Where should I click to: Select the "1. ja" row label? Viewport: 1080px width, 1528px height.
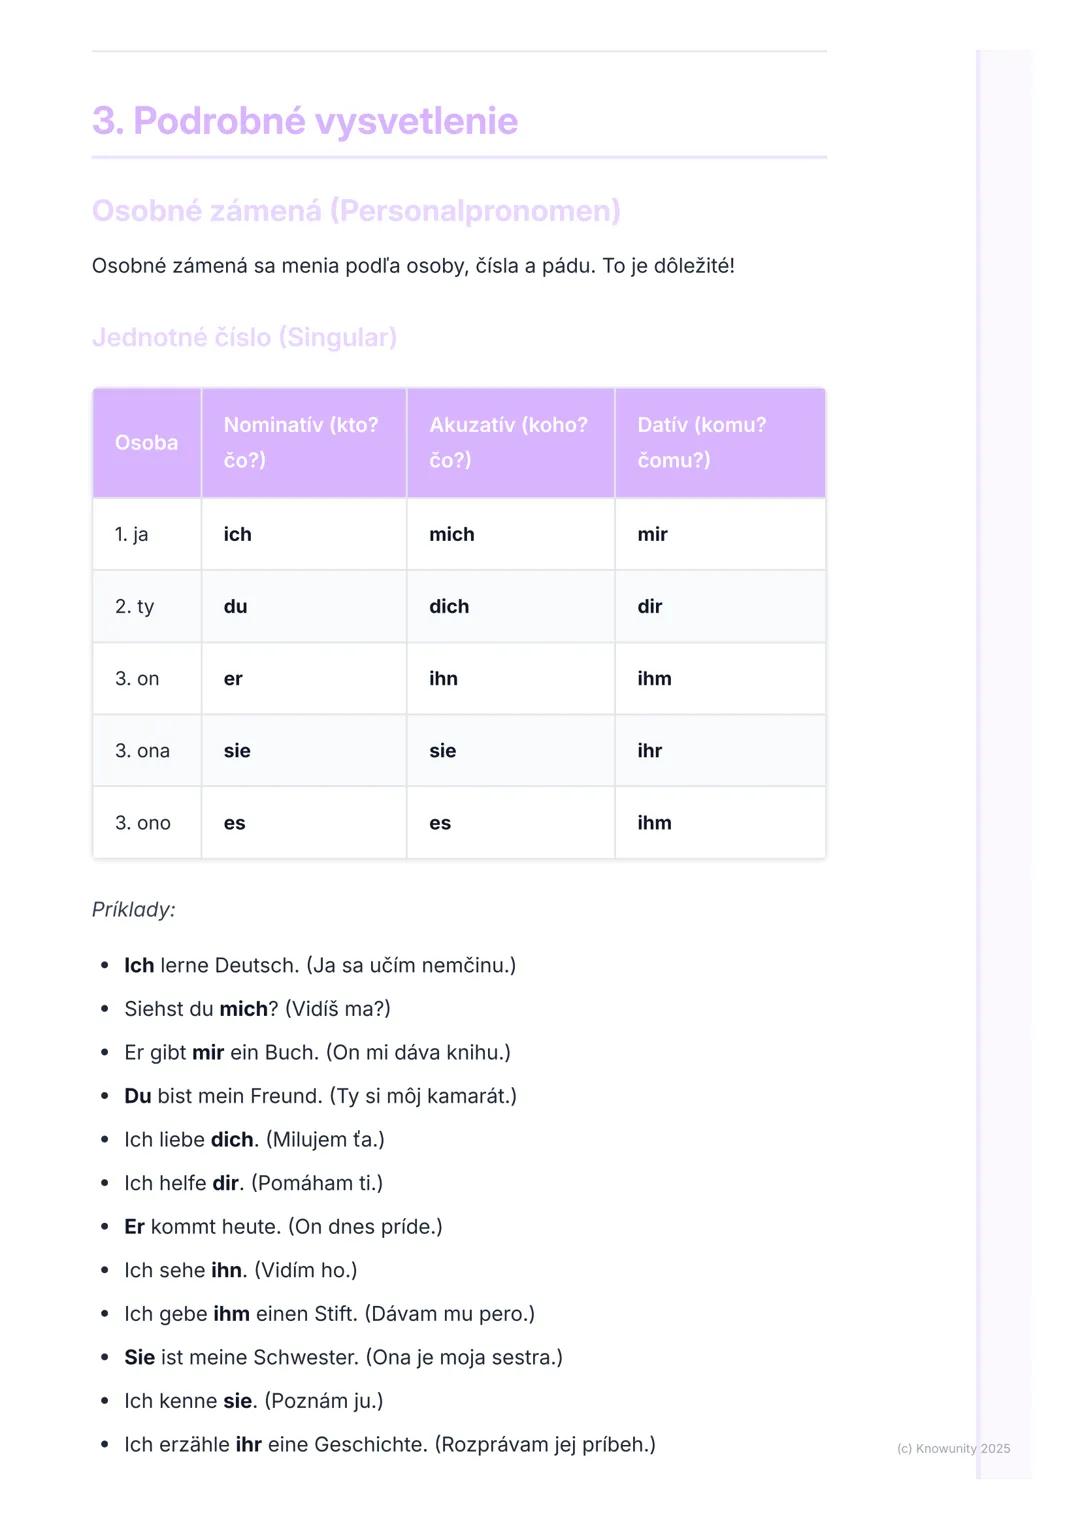(x=132, y=534)
